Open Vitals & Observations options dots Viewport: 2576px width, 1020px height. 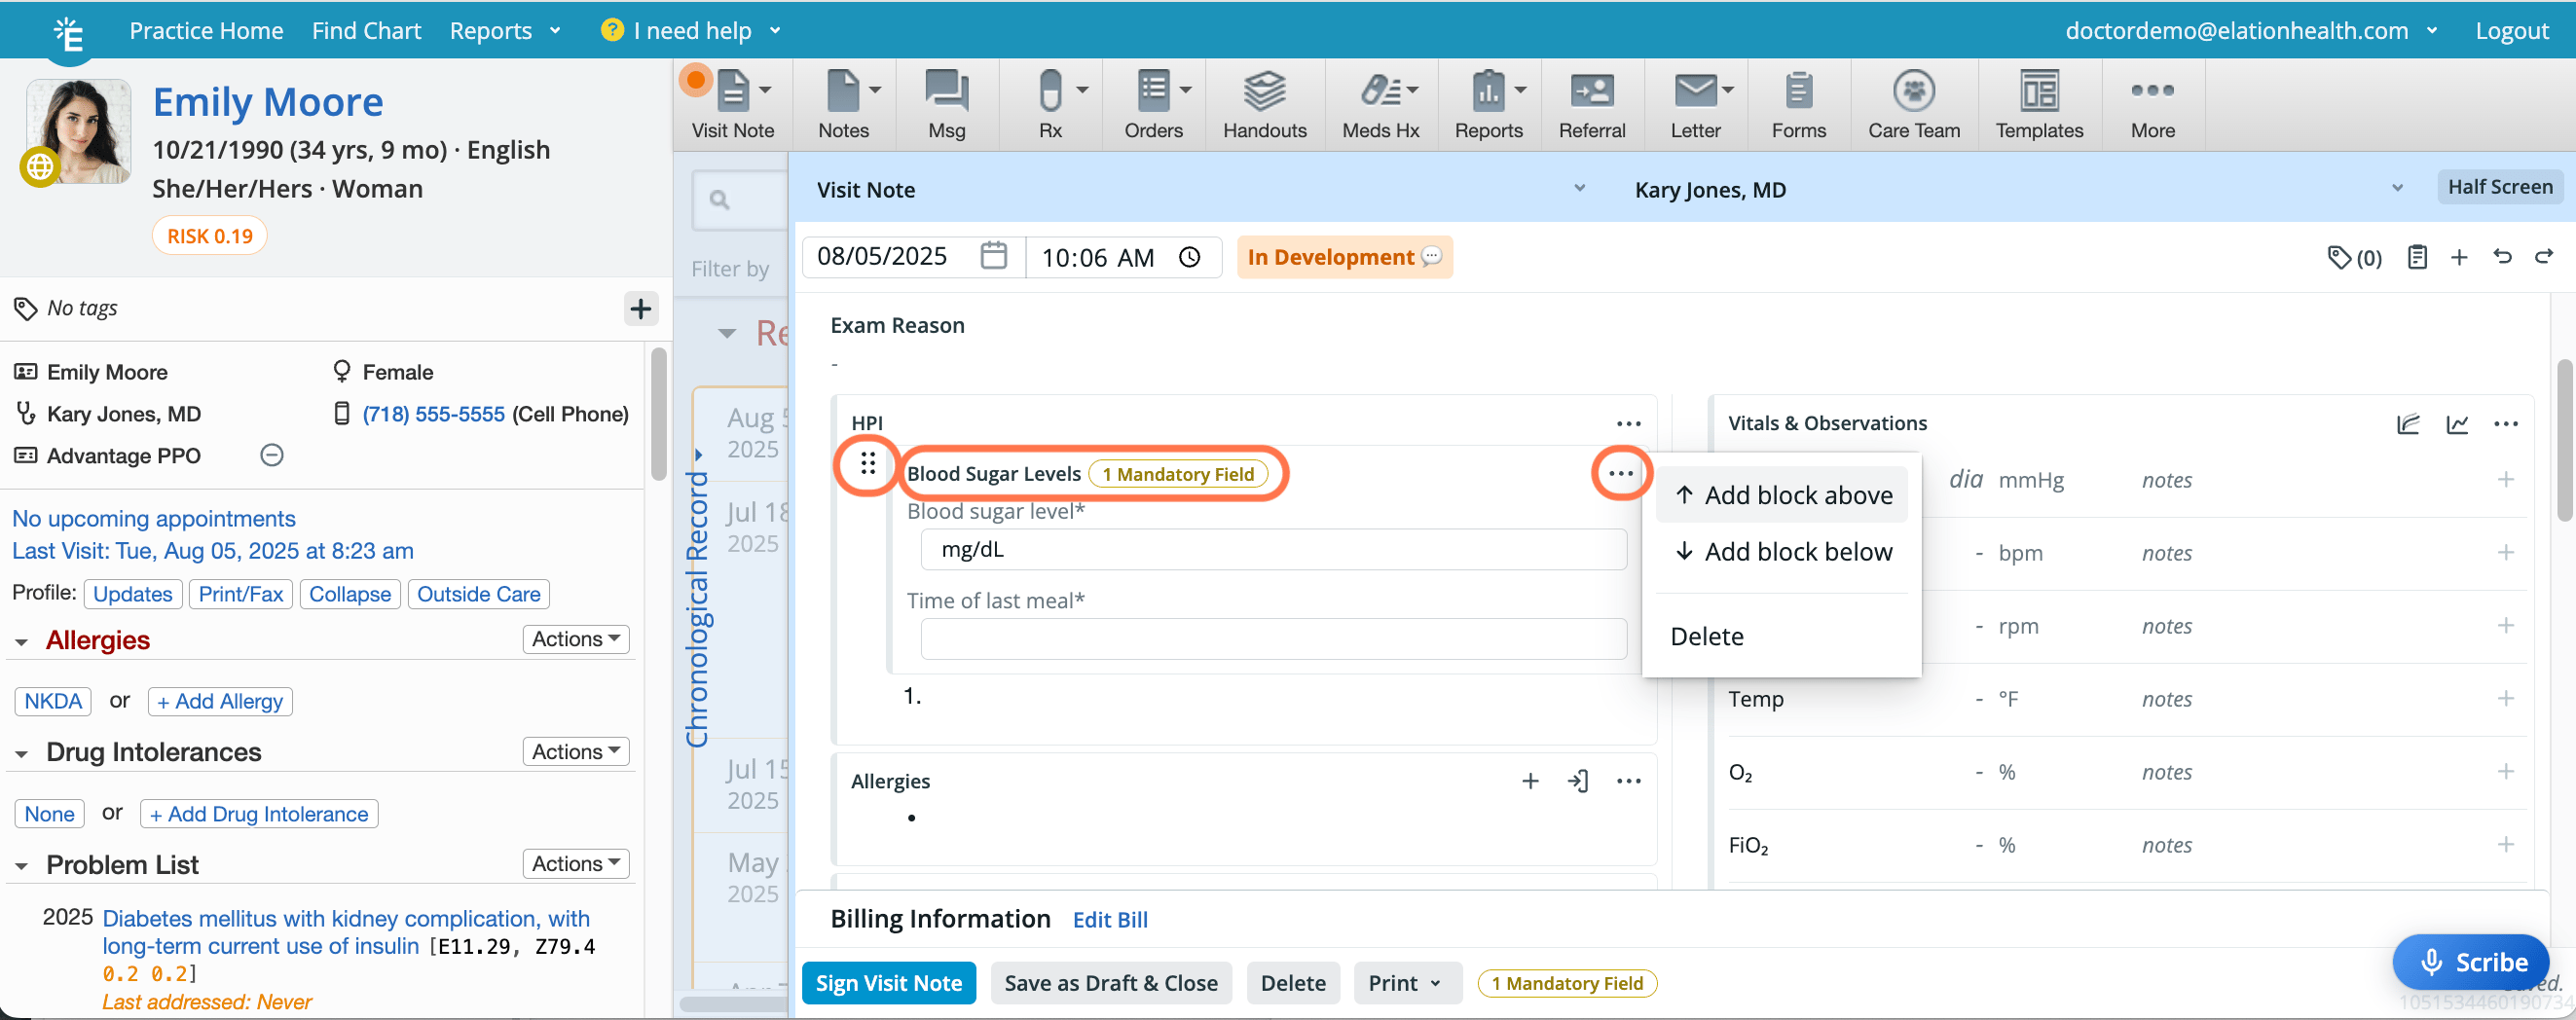coord(2505,424)
